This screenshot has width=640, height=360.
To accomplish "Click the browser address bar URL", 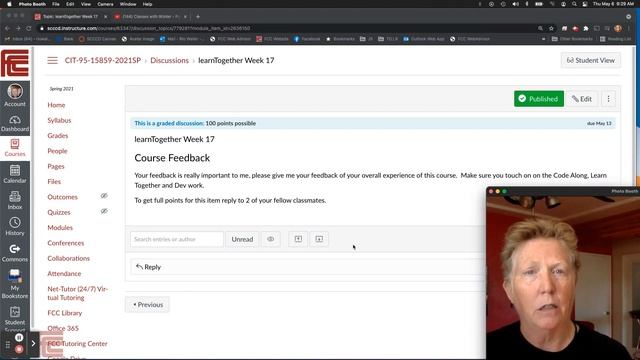I will tap(149, 28).
